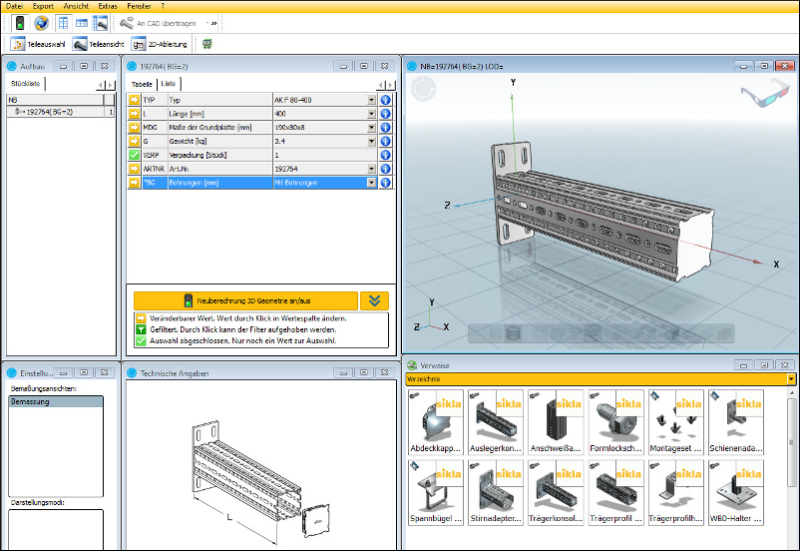This screenshot has width=800, height=551.
Task: Click yellow arrow icon in TYP row
Action: coord(134,100)
